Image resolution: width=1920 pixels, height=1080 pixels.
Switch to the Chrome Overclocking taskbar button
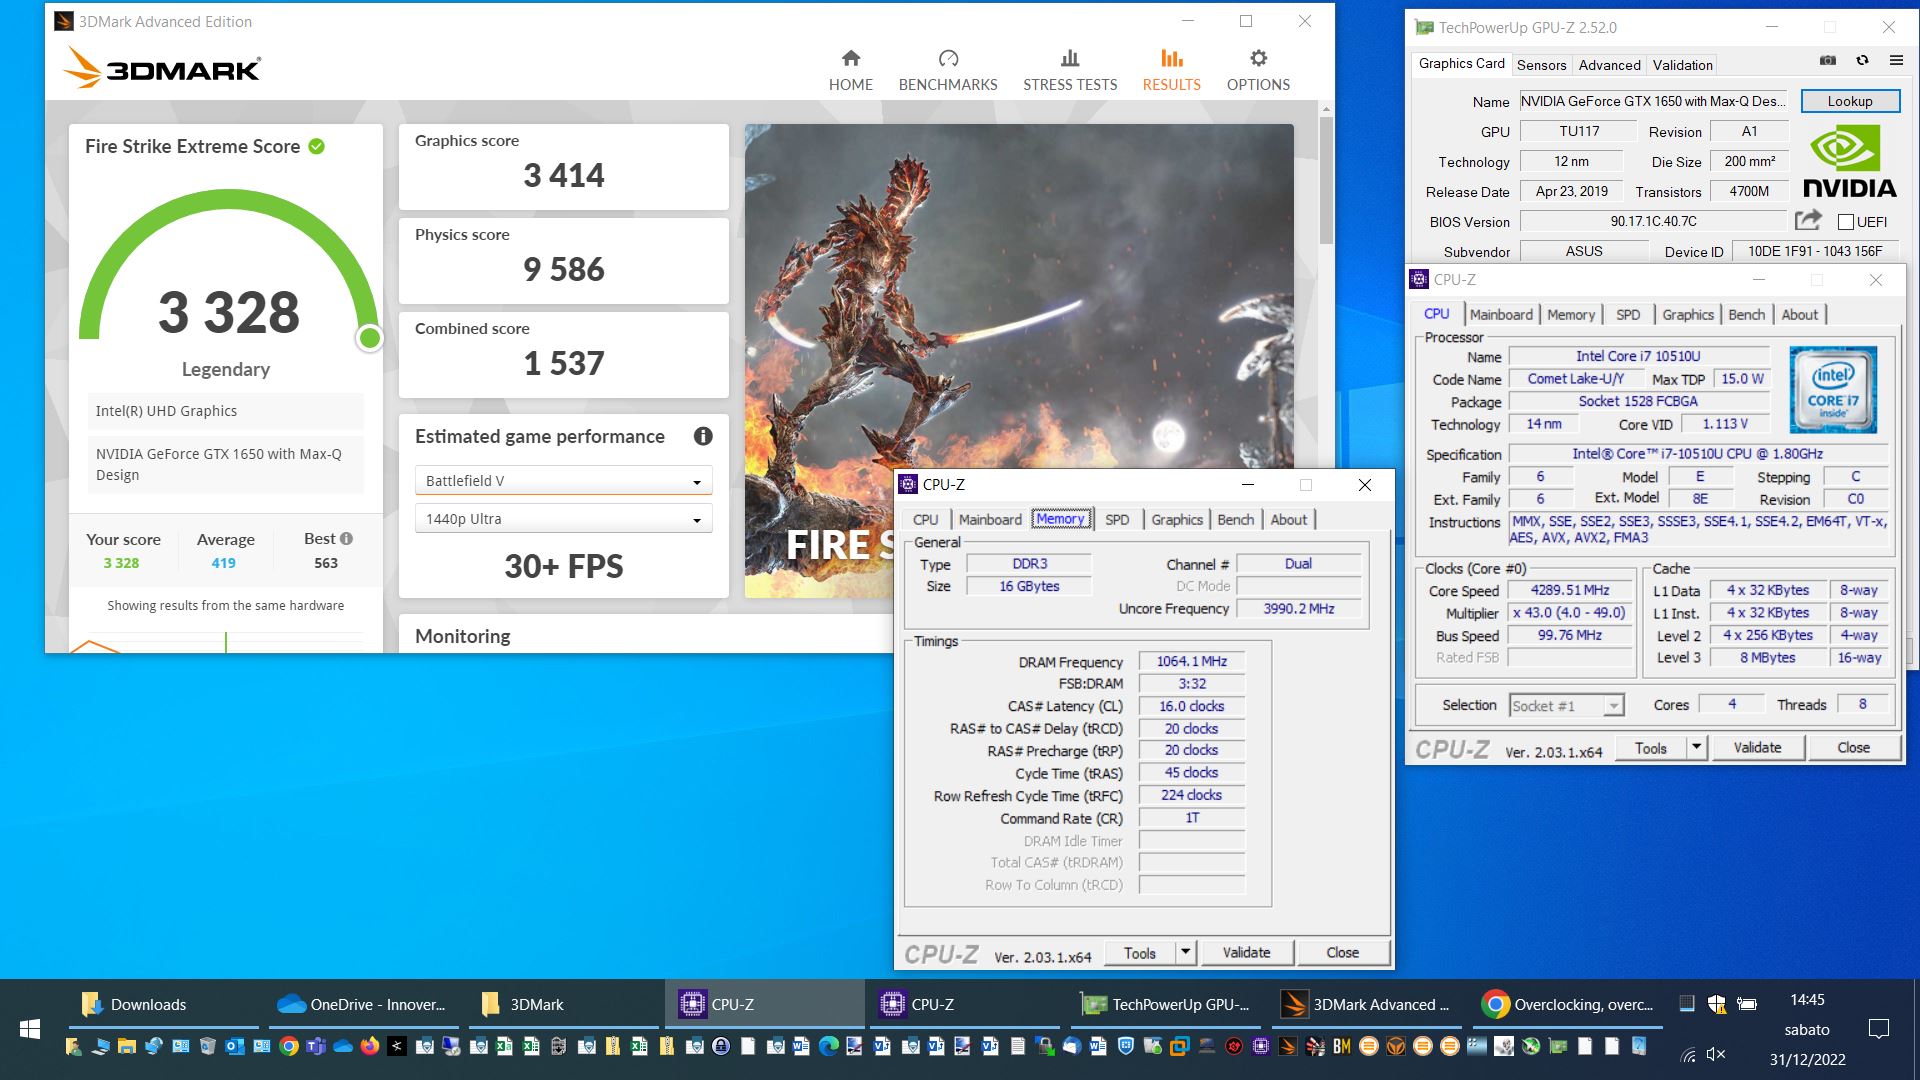pyautogui.click(x=1567, y=1004)
